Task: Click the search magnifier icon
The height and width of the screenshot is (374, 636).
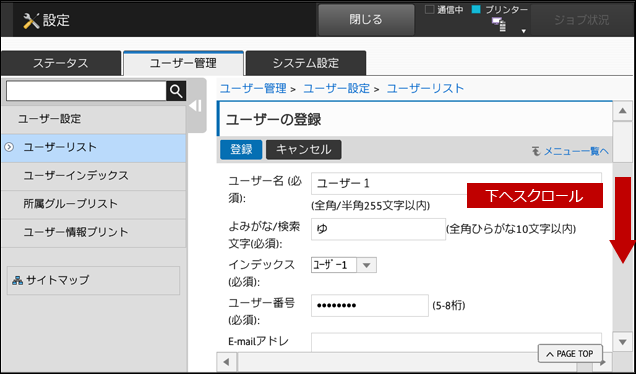Action: [x=176, y=92]
